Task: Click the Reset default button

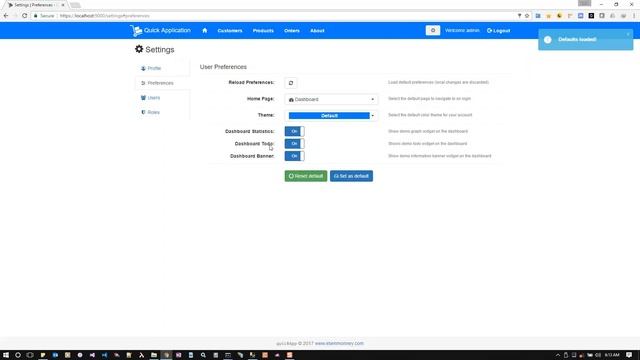Action: click(306, 176)
